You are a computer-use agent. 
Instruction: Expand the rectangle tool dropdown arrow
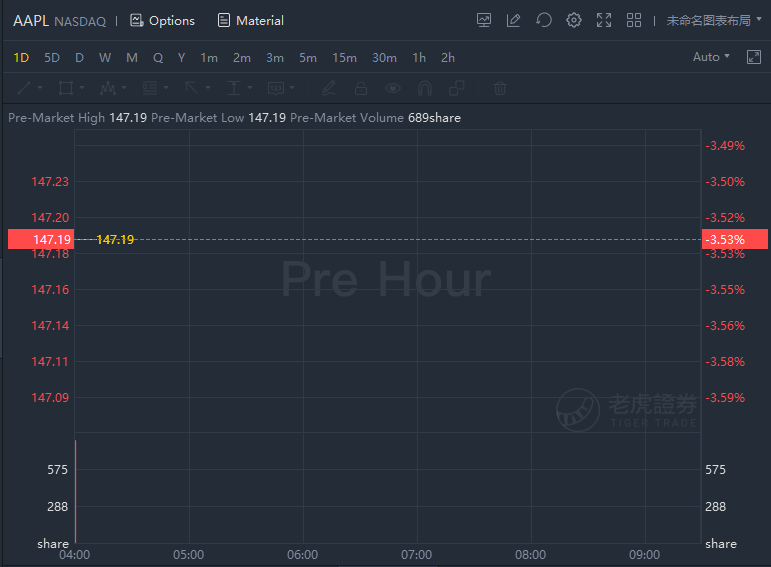[82, 88]
